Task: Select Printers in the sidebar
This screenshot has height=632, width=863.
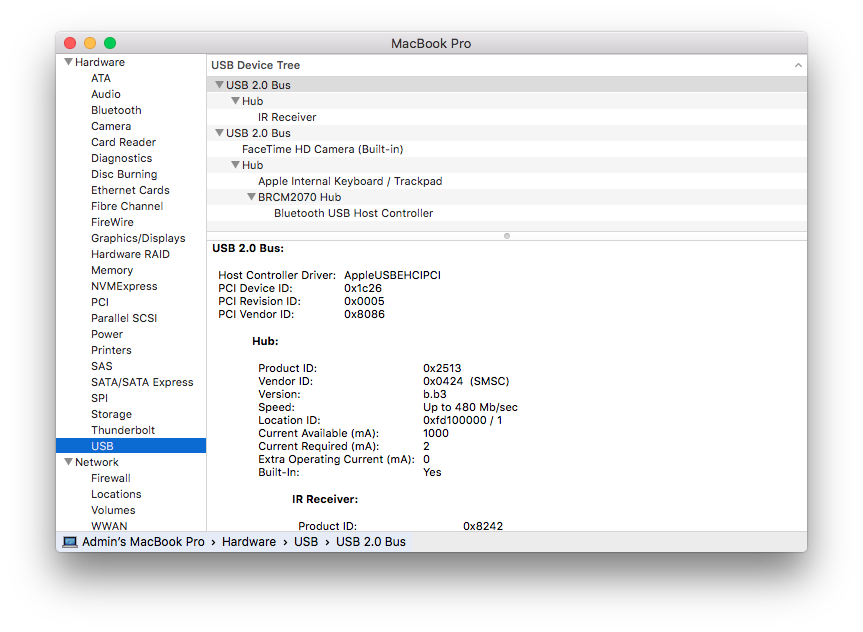Action: (x=111, y=350)
